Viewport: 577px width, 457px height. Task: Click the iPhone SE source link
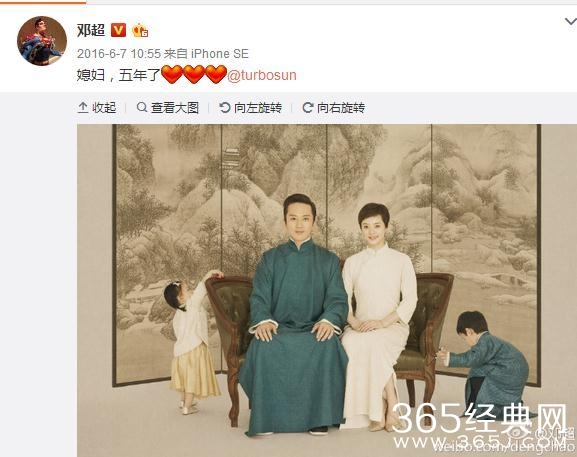point(220,54)
